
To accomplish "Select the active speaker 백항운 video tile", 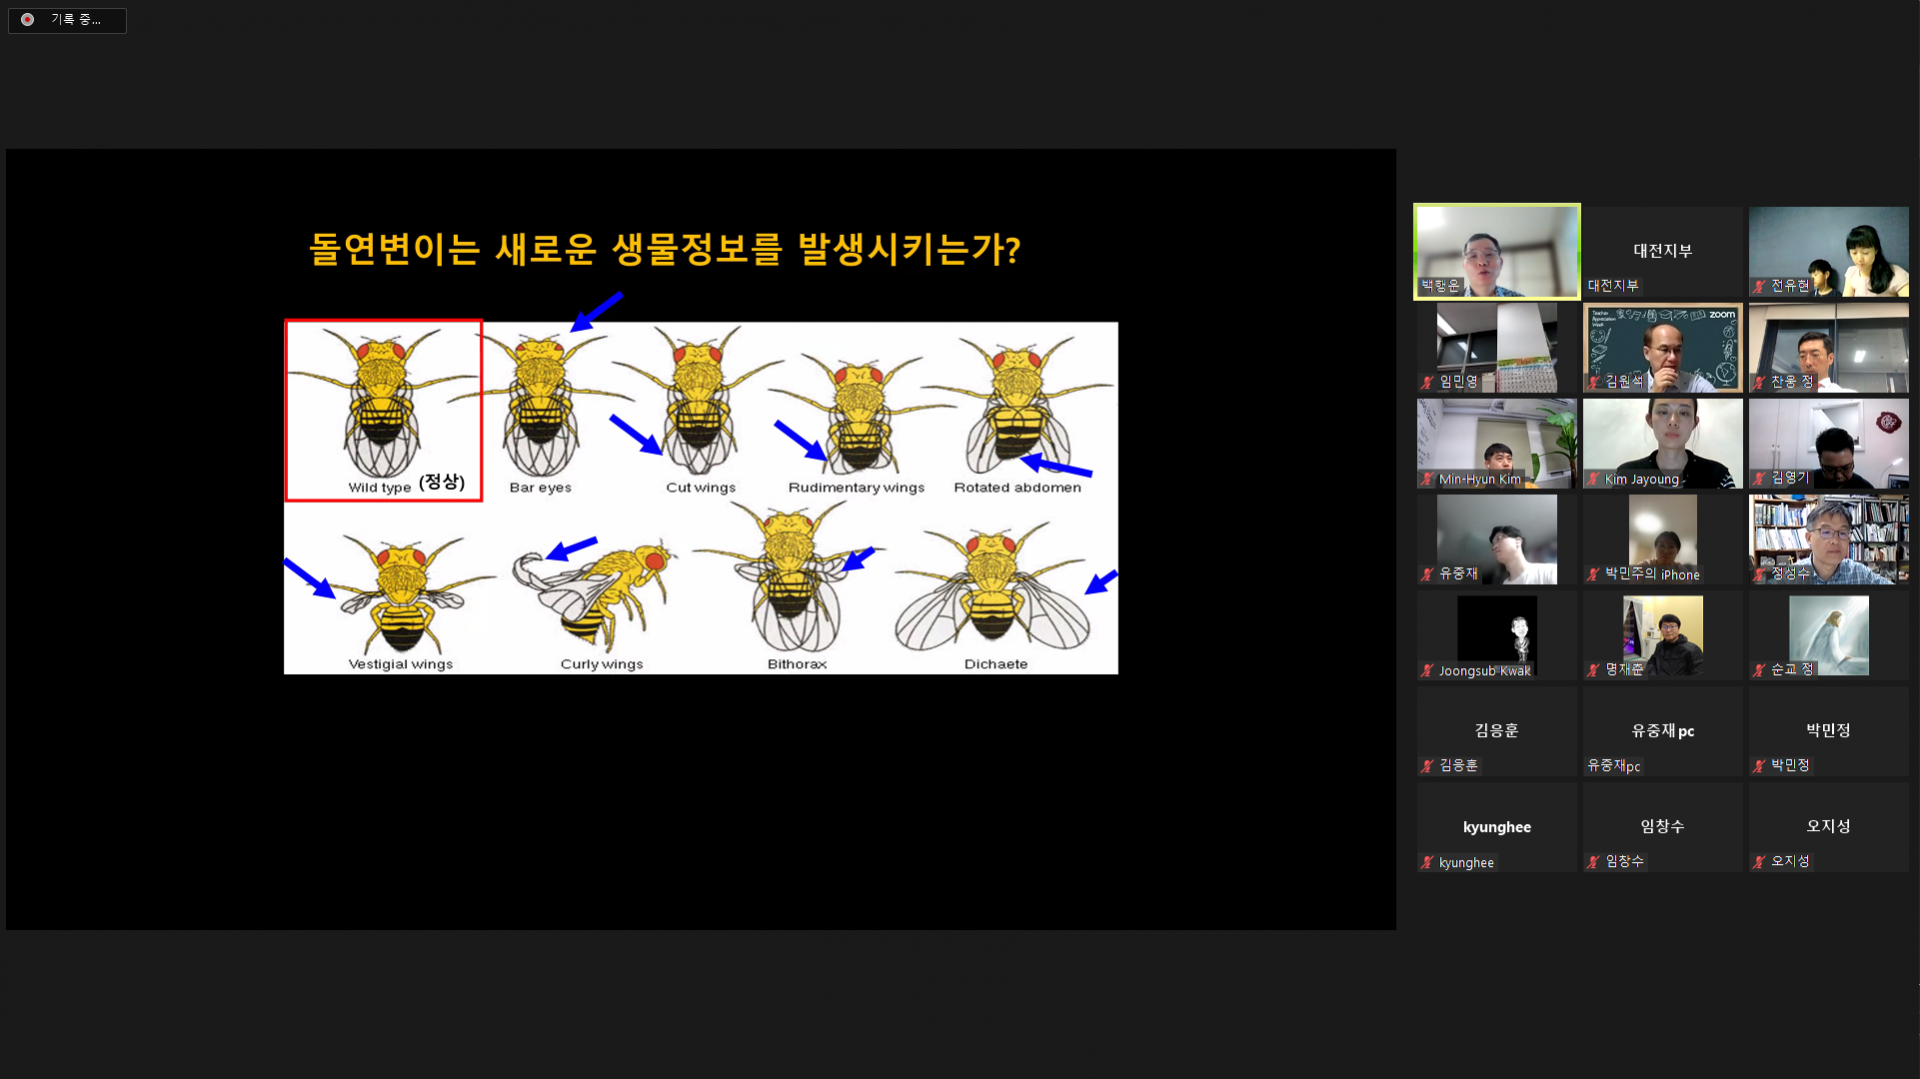I will click(1497, 252).
